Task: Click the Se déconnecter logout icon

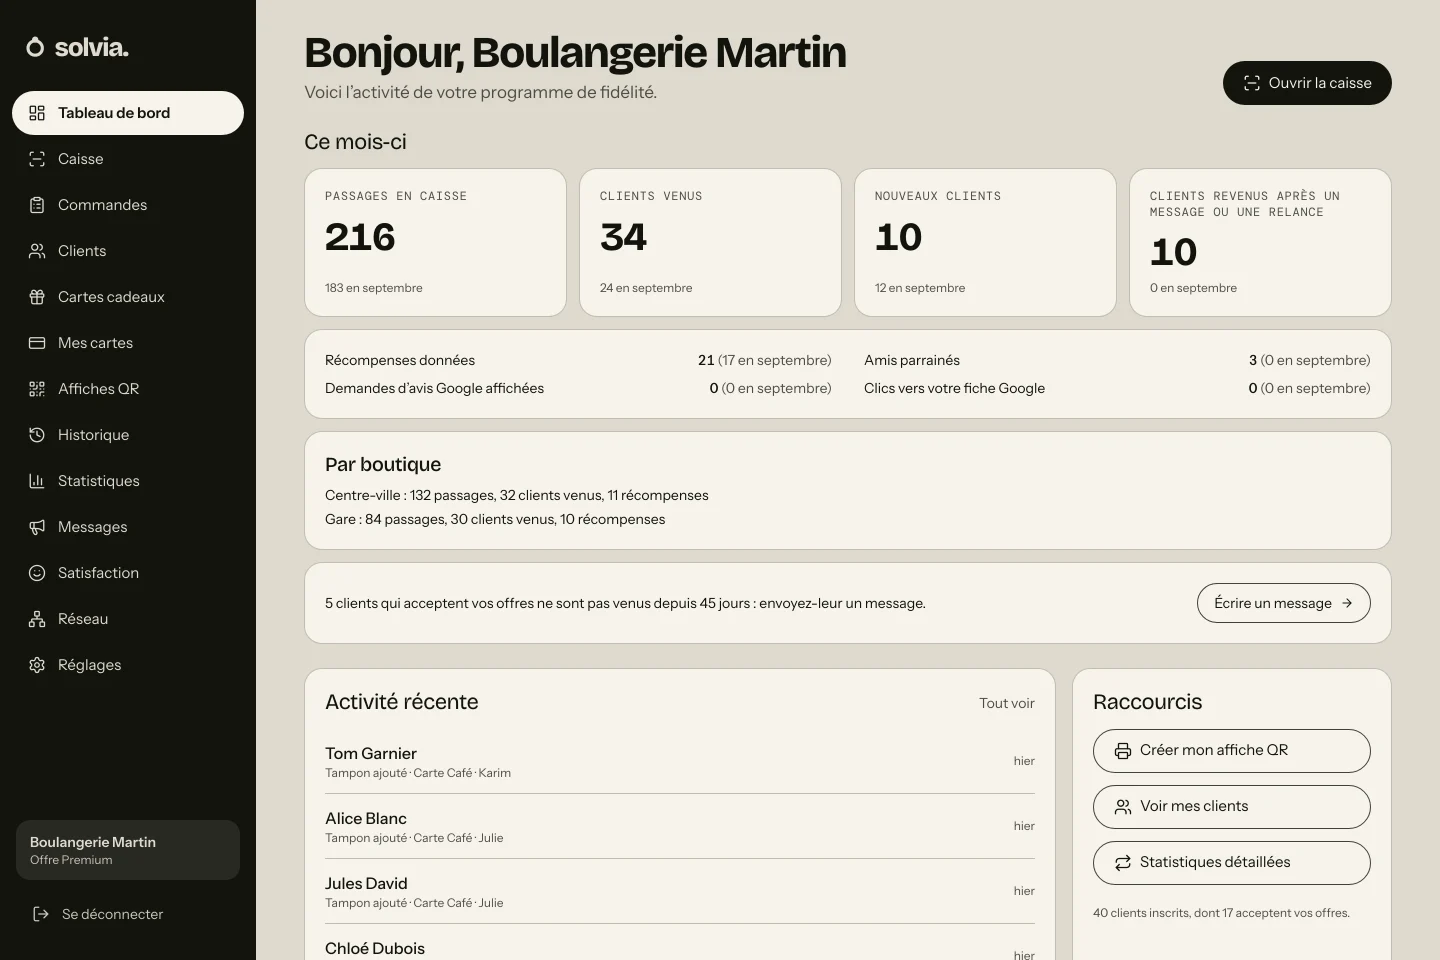Action: coord(41,914)
